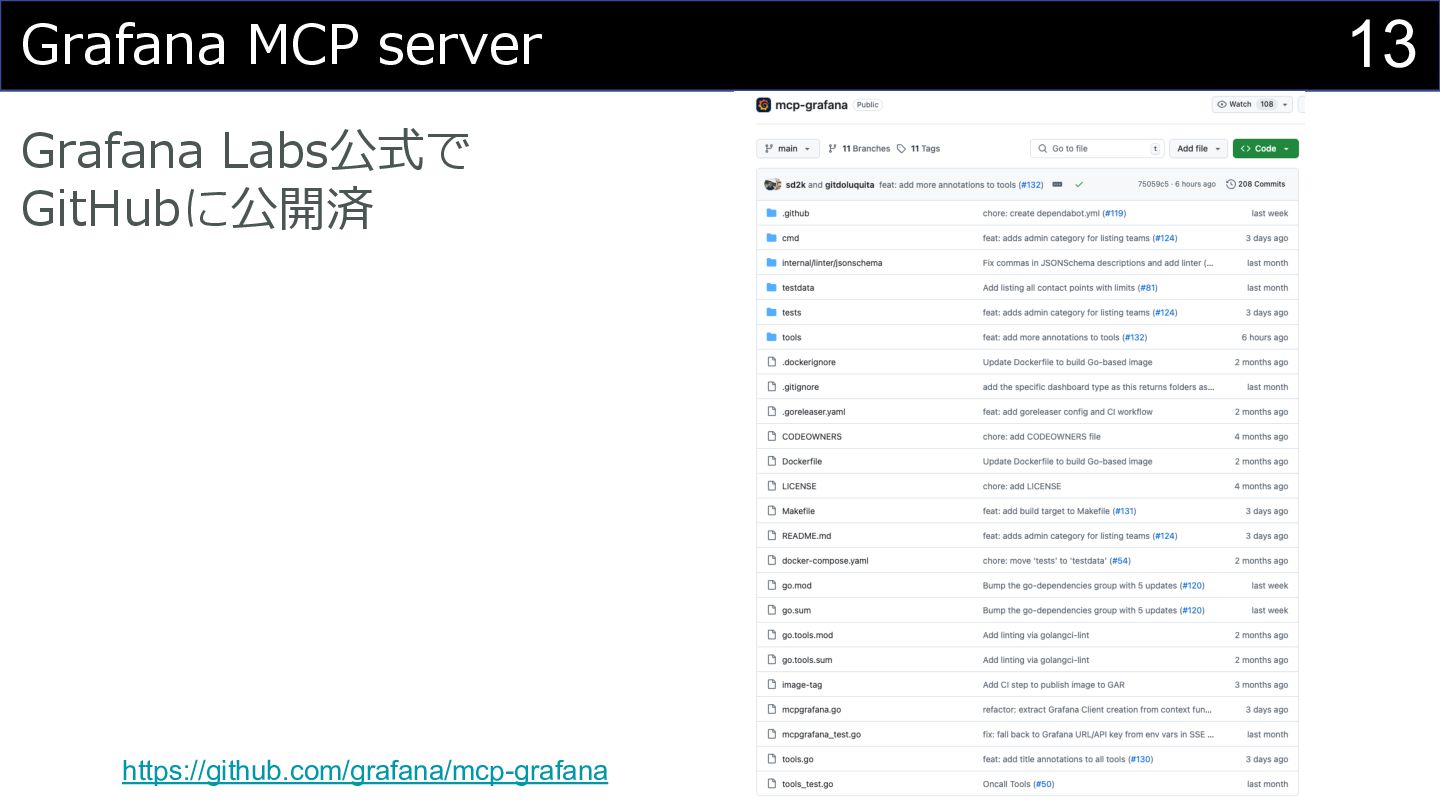Click the gitdoluquita author name

pos(850,184)
